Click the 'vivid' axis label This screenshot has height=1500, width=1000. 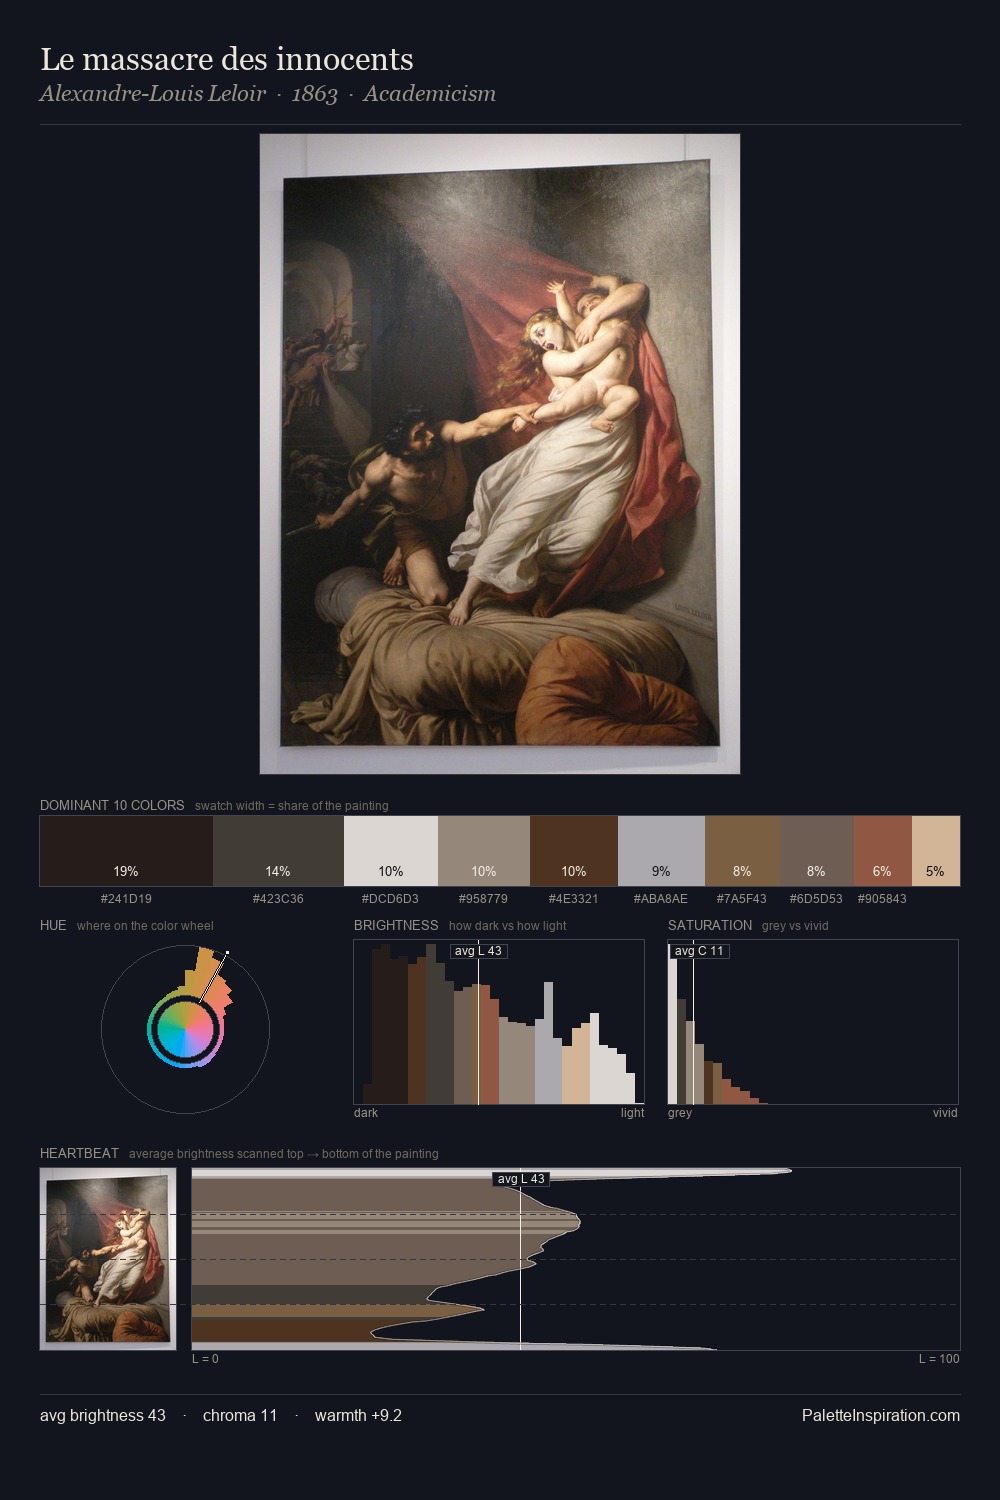pyautogui.click(x=945, y=1113)
